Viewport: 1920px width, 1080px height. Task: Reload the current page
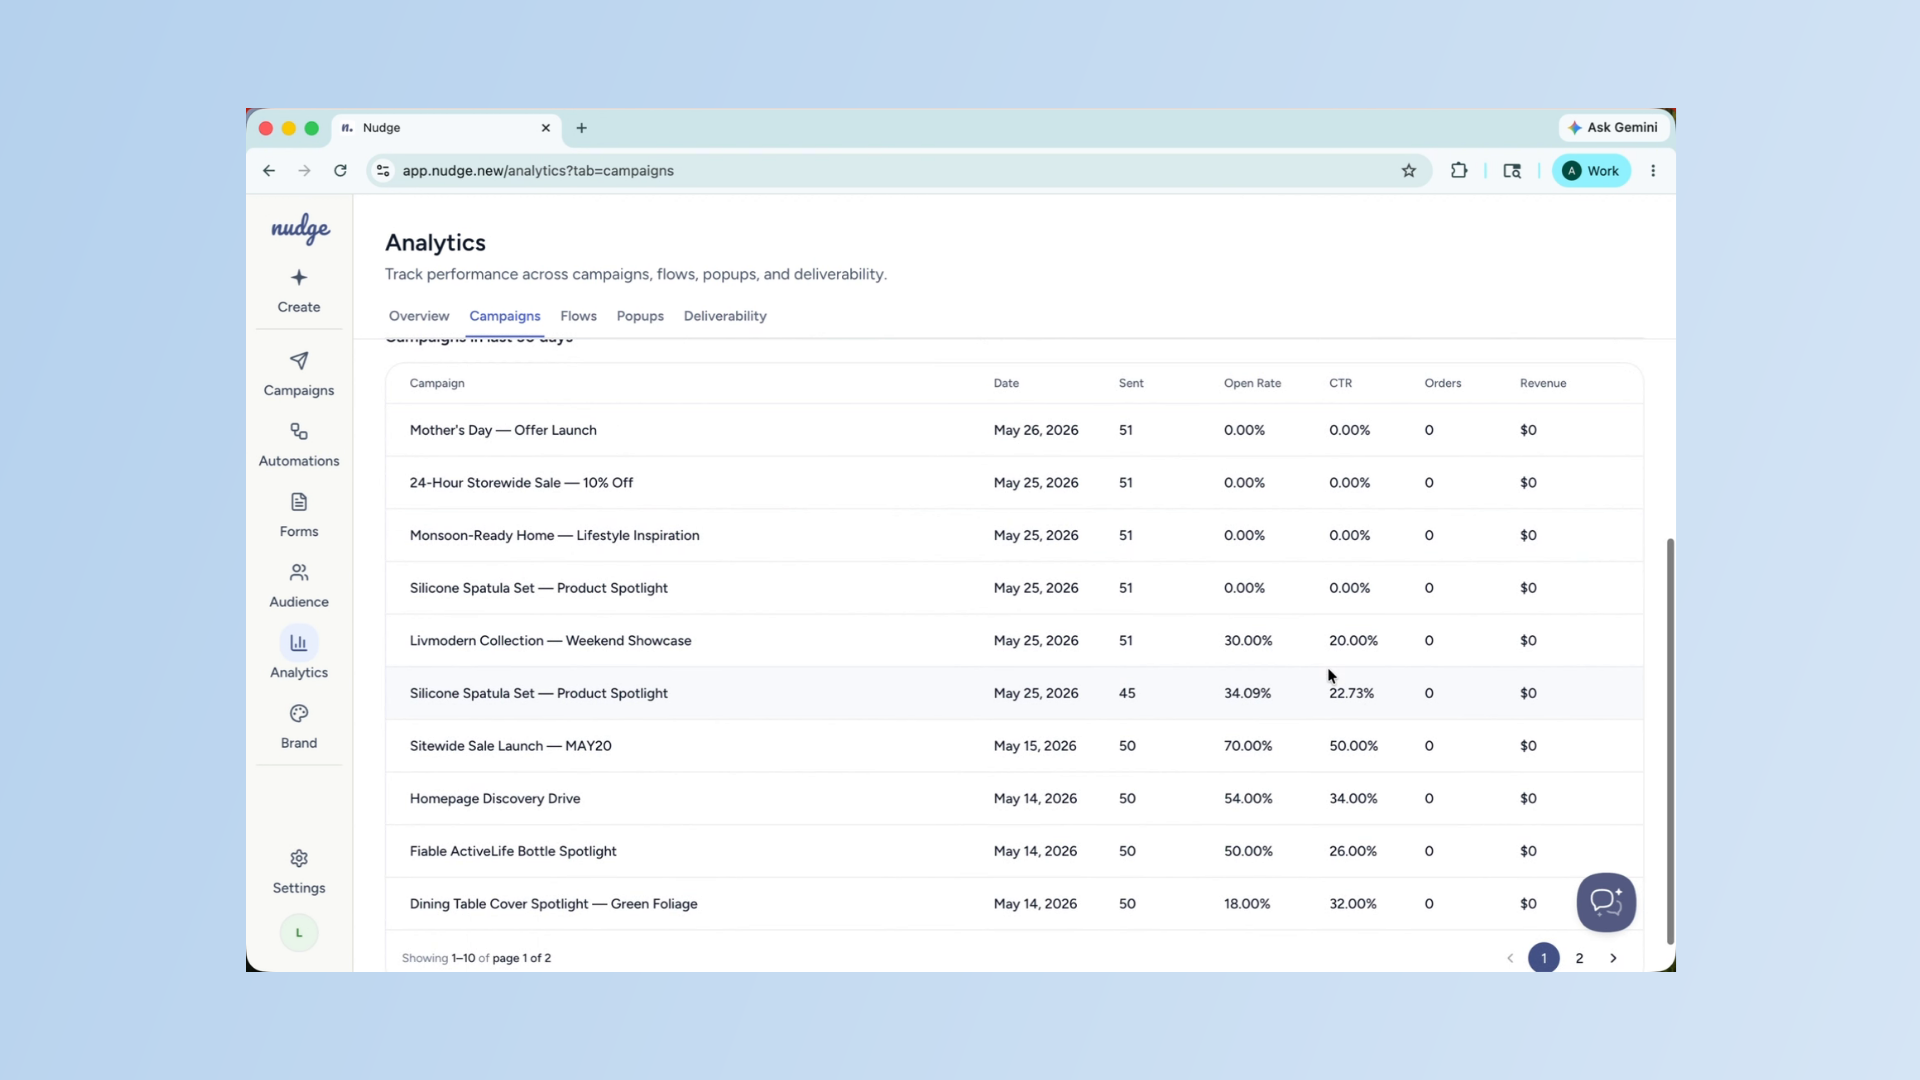[340, 171]
